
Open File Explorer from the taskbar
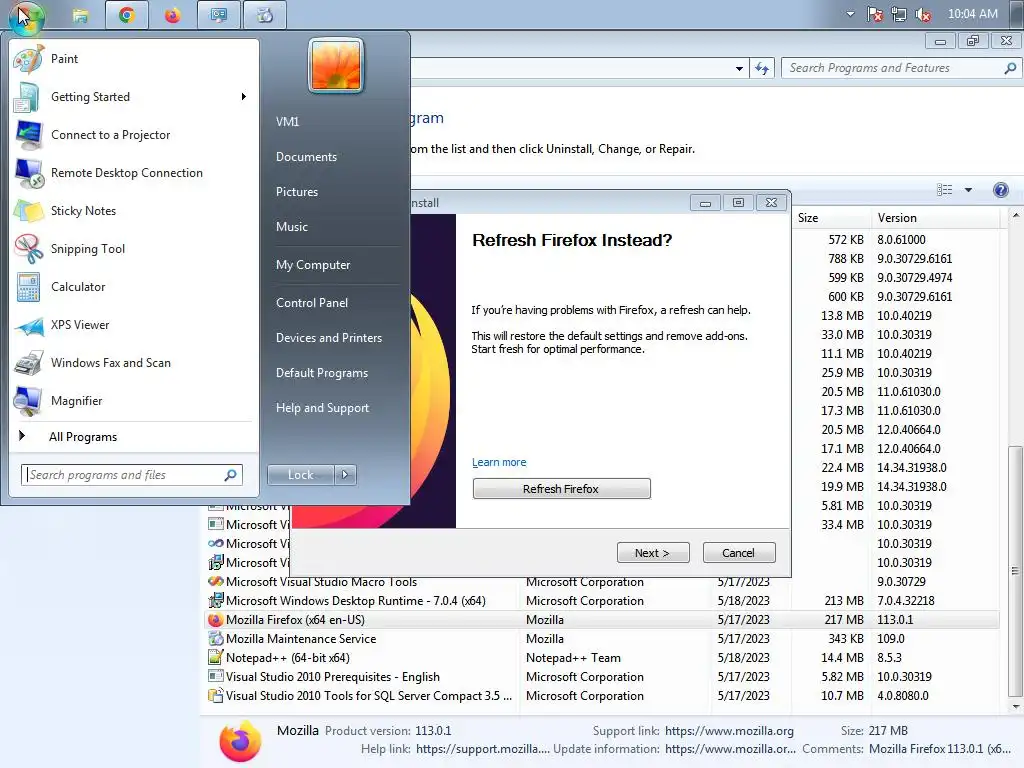80,16
